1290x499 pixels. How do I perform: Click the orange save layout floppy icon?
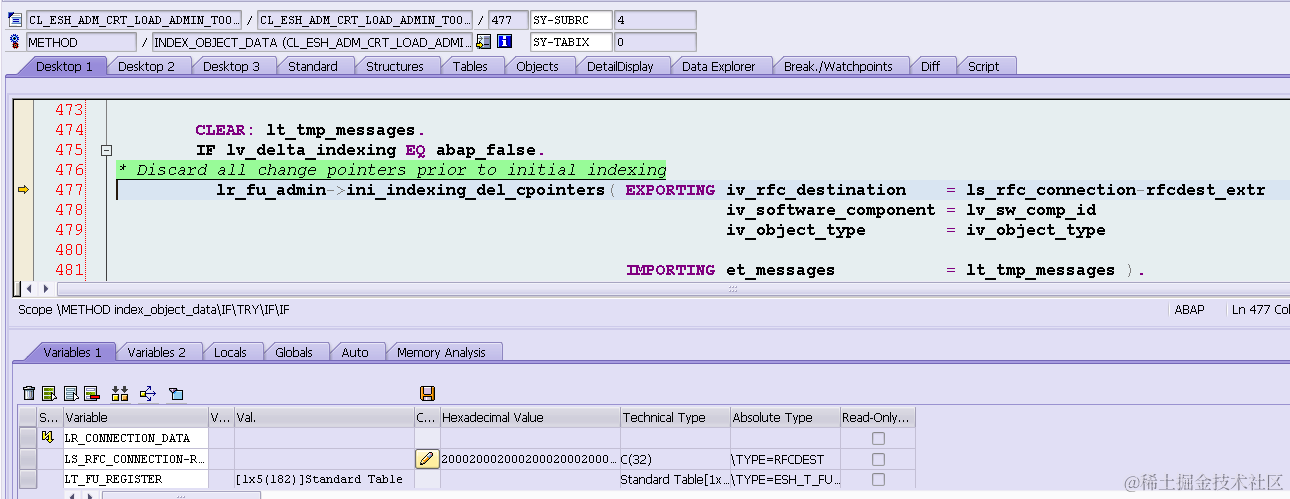pyautogui.click(x=428, y=394)
